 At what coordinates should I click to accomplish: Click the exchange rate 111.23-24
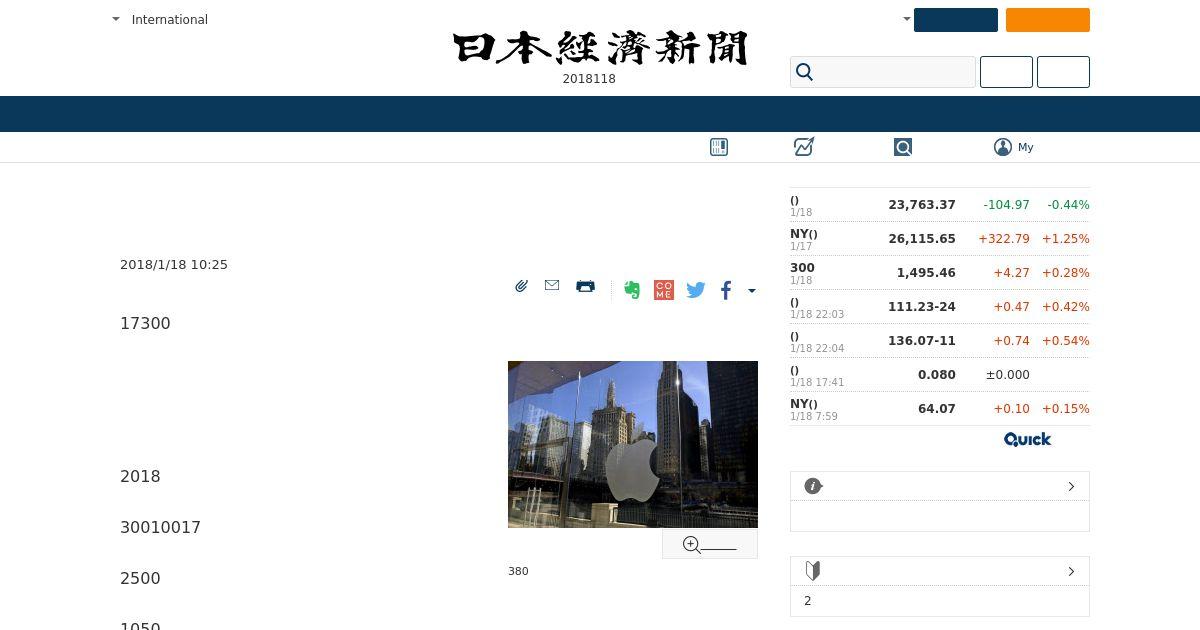click(x=922, y=307)
